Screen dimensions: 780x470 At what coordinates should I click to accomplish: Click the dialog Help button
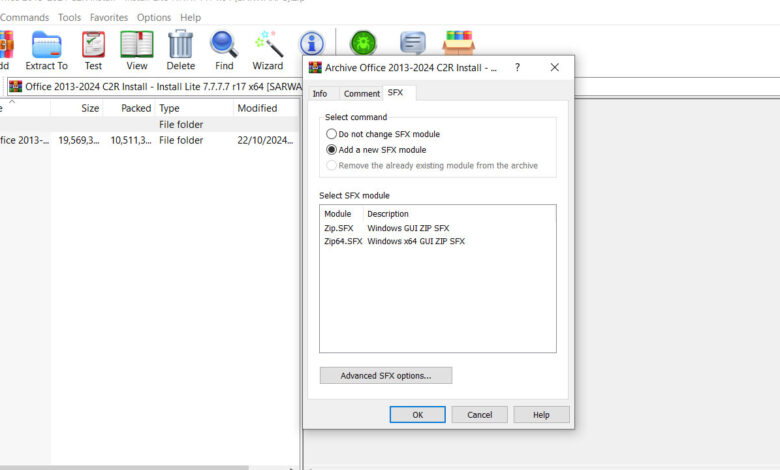(541, 415)
